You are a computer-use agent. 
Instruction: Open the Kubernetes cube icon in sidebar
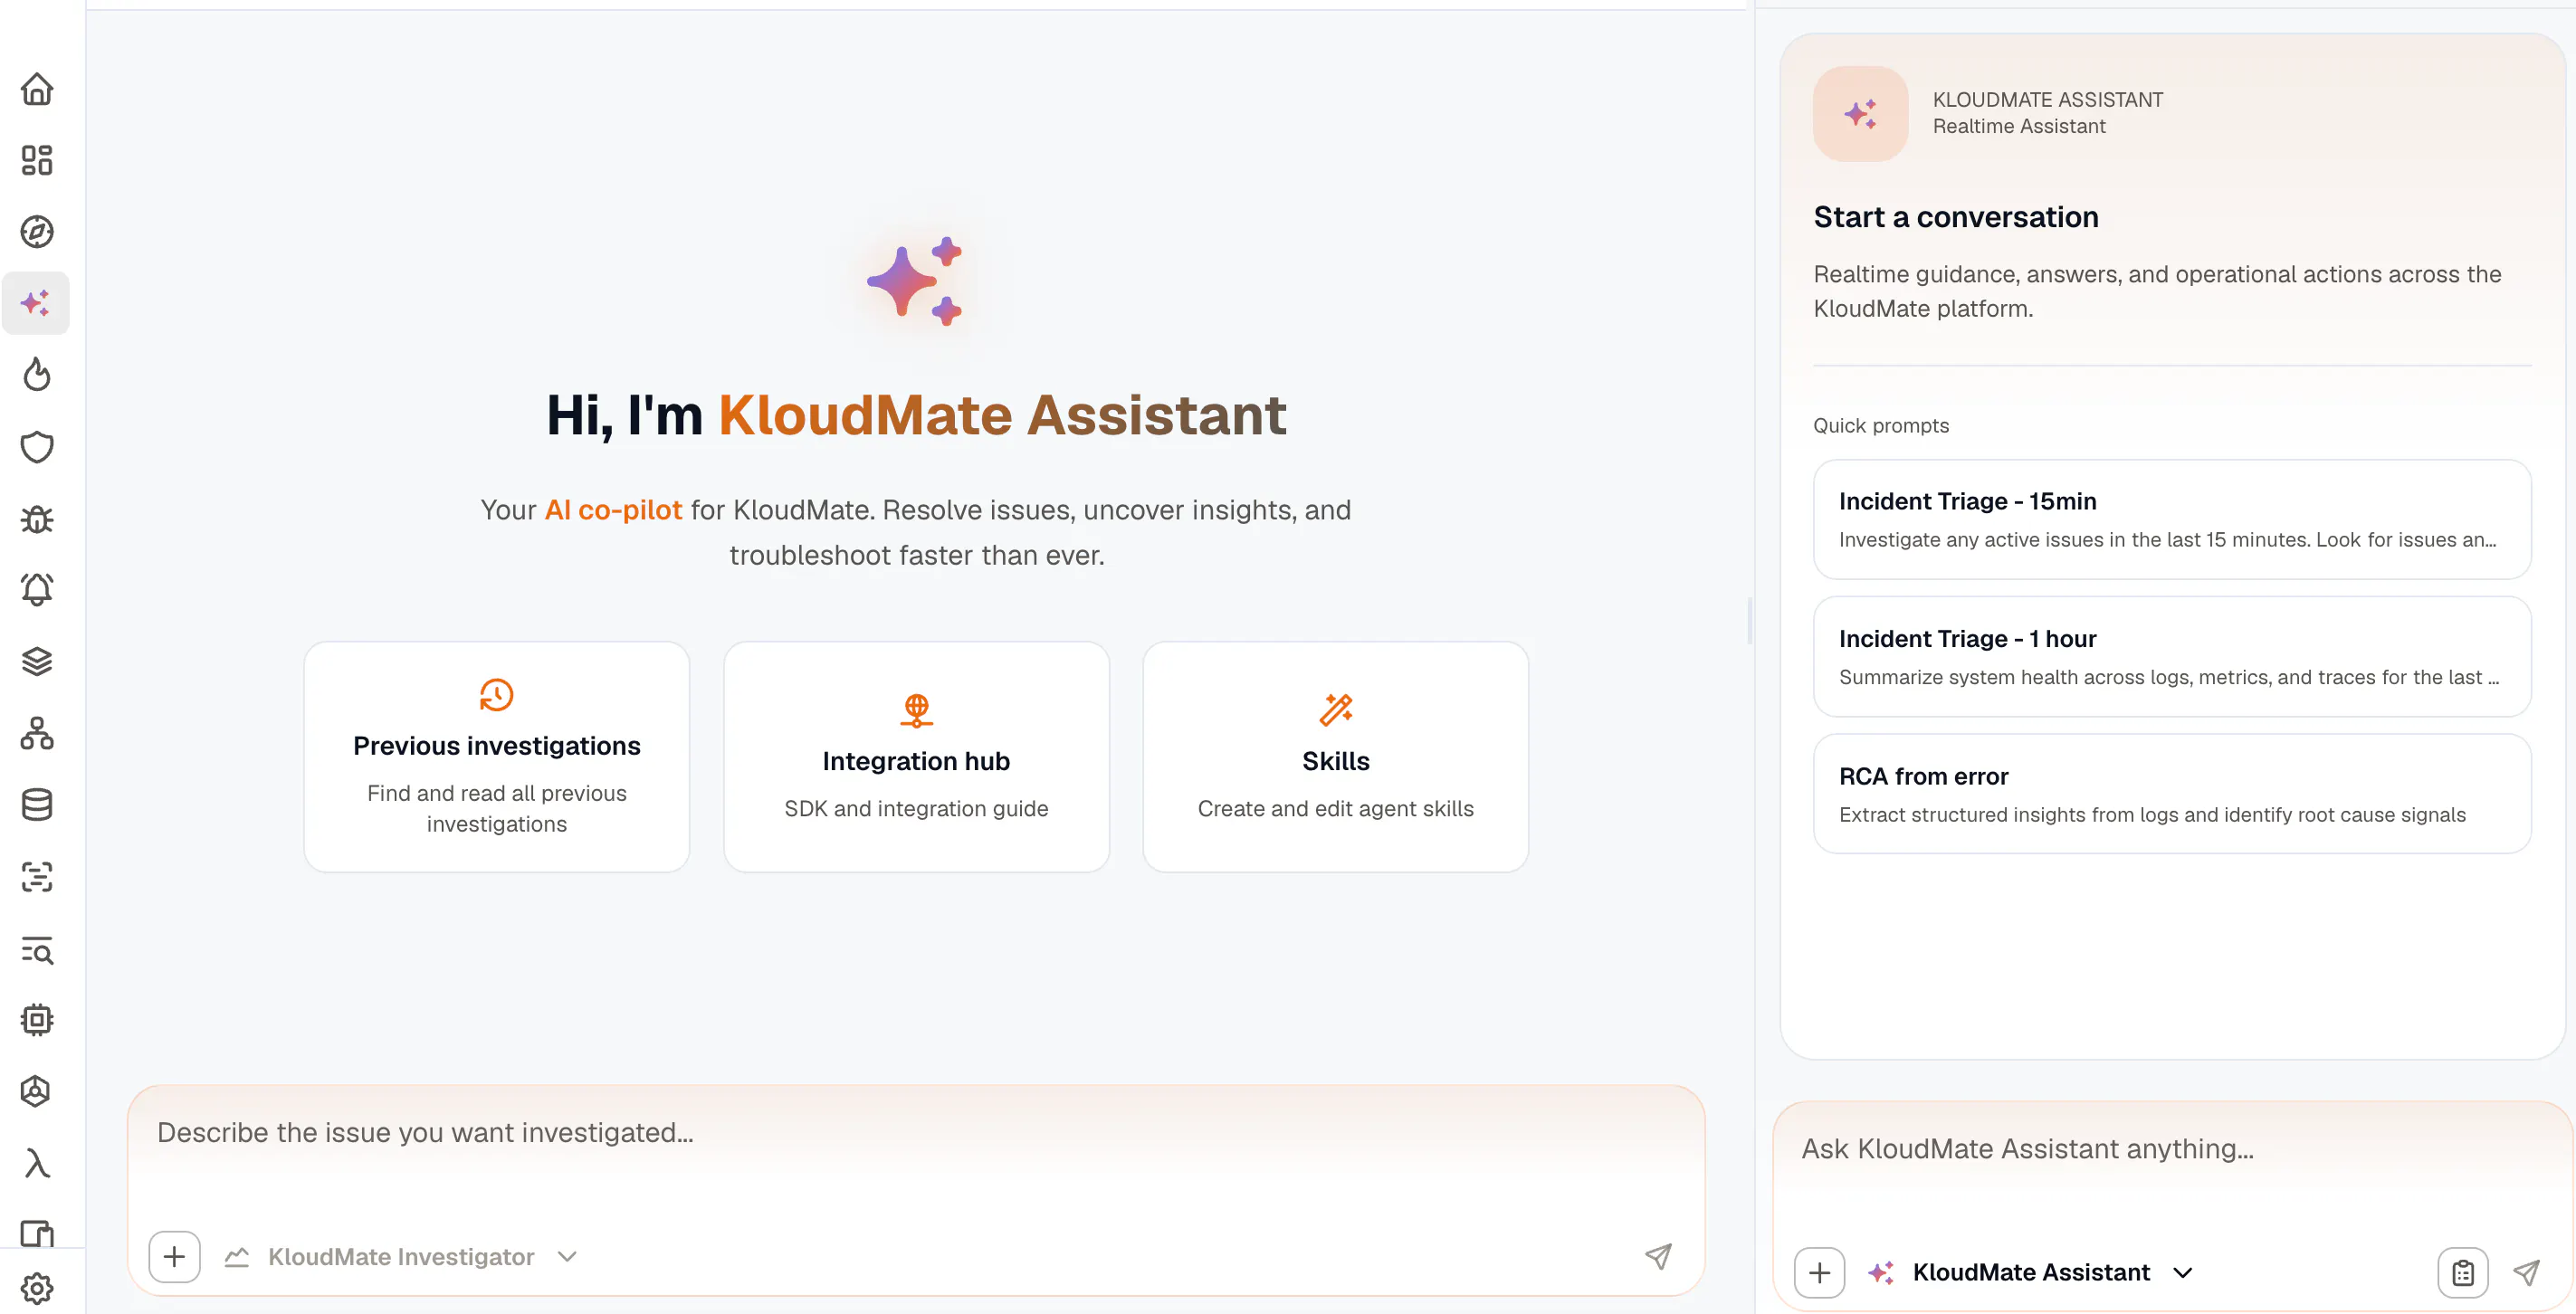pyautogui.click(x=37, y=1091)
